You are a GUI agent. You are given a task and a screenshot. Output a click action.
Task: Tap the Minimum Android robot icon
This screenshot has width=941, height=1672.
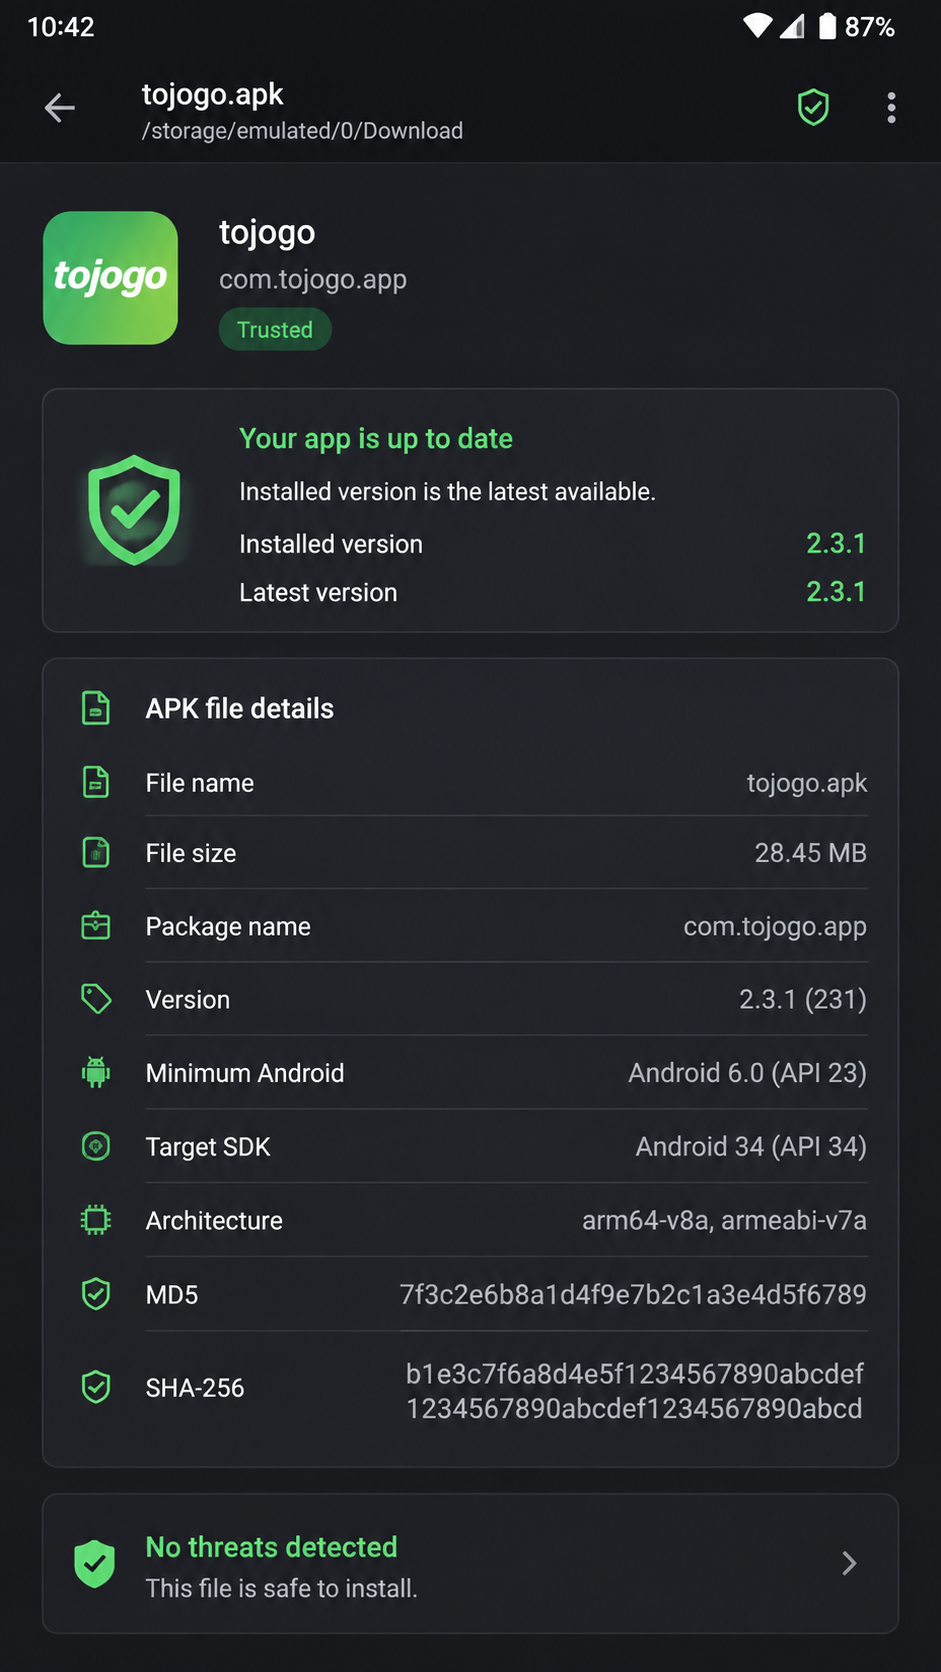coord(96,1072)
